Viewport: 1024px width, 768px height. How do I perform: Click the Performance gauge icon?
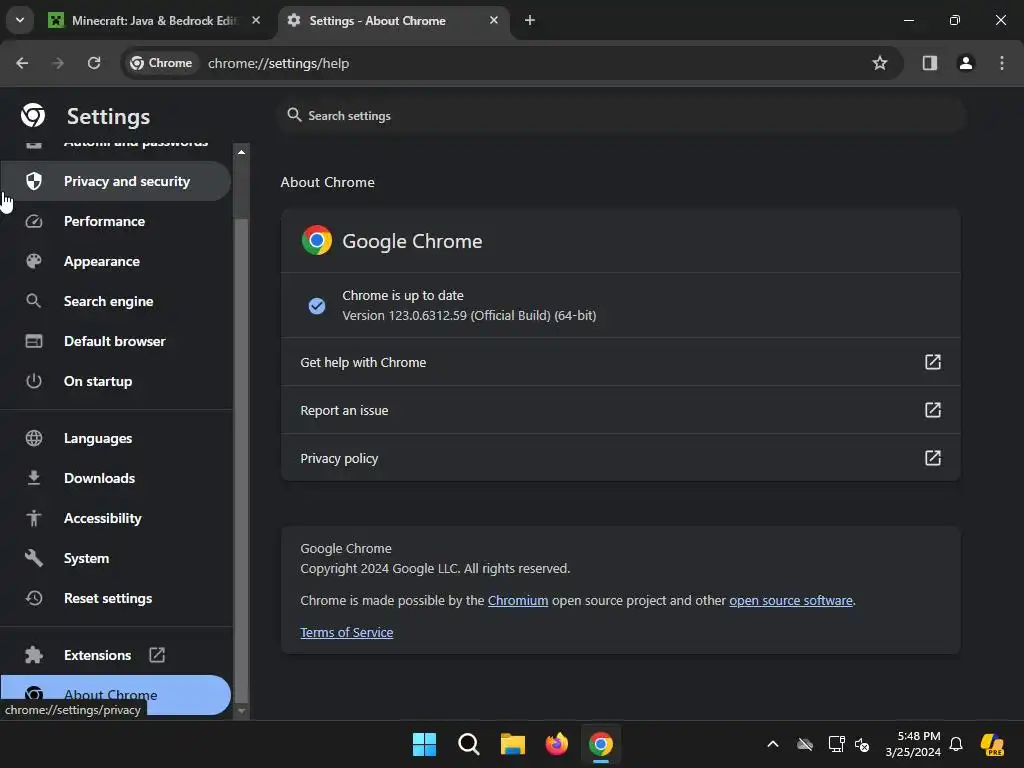coord(34,221)
